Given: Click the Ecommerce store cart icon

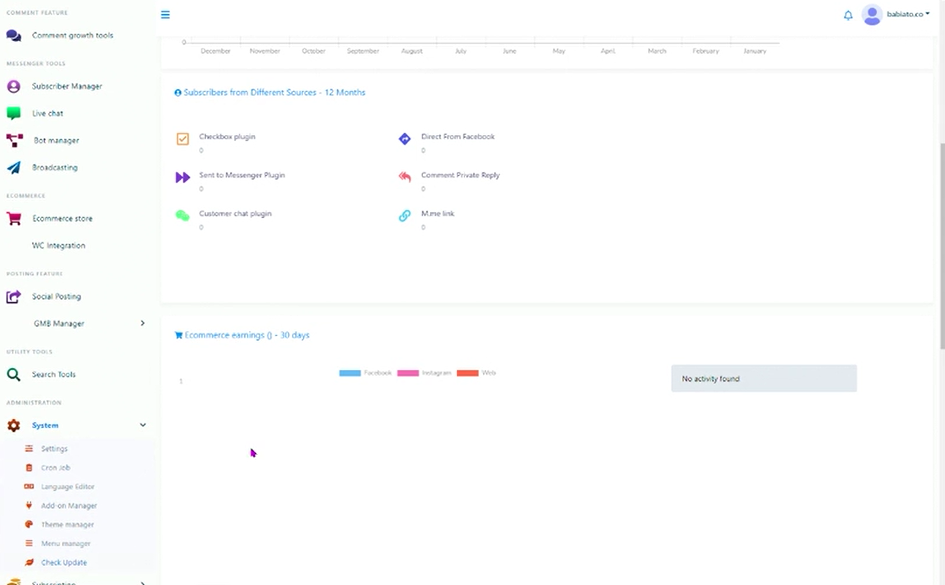Looking at the screenshot, I should click(x=14, y=219).
